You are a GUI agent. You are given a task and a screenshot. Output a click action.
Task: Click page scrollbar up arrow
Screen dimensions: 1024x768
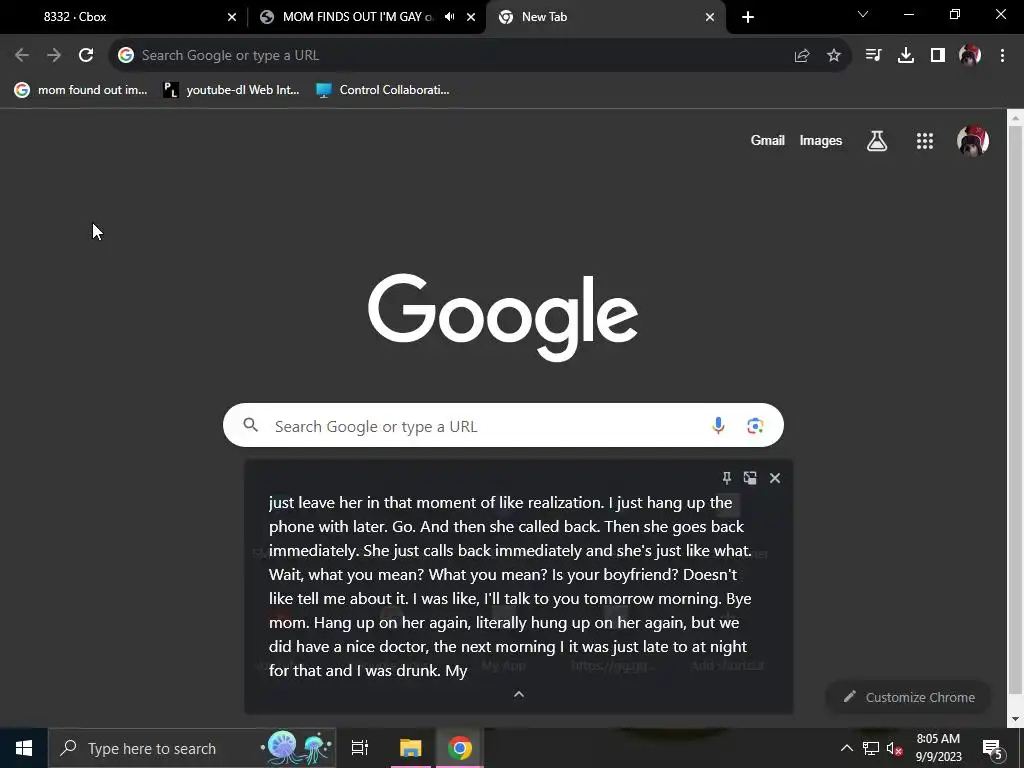click(x=1015, y=118)
